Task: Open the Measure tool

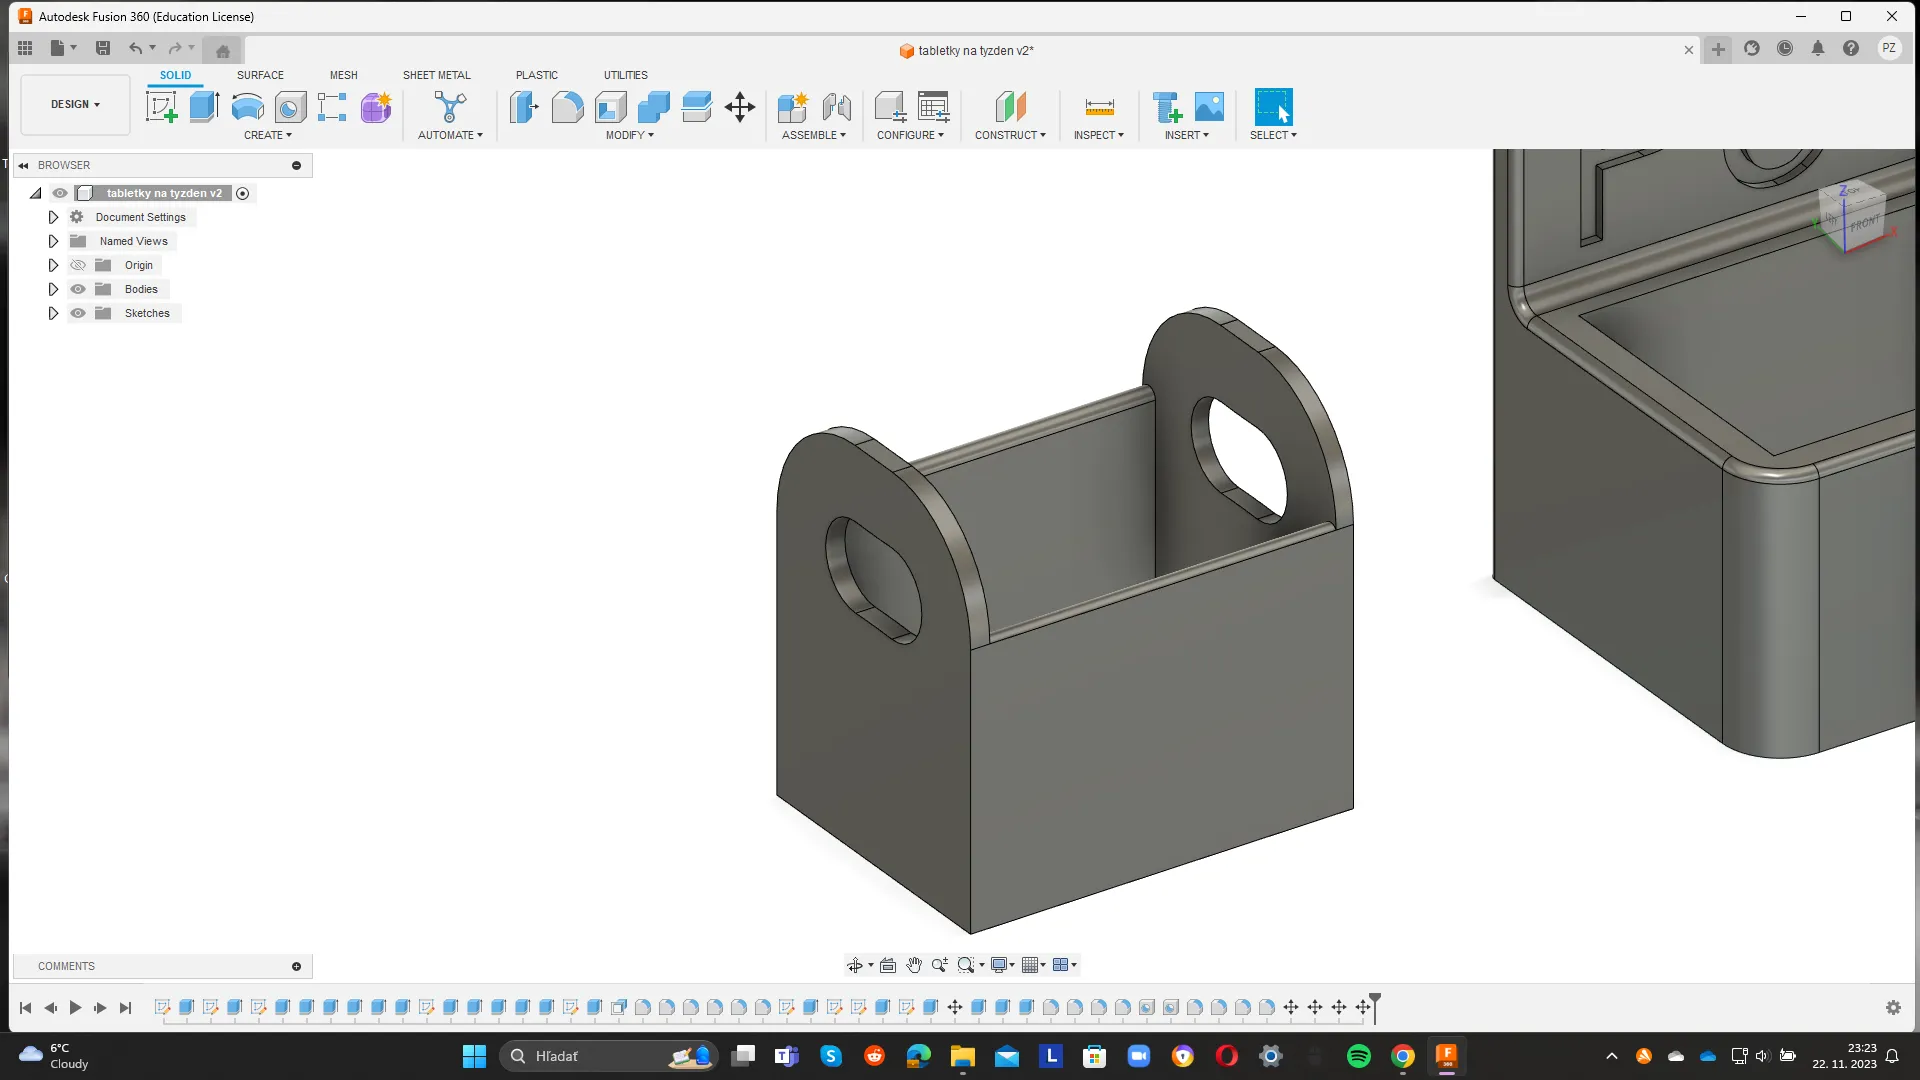Action: tap(1099, 107)
